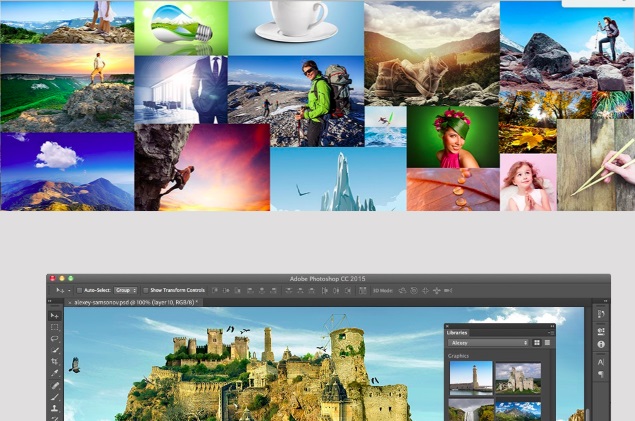
Task: Click the green-jacket hiker photo in collage
Action: coord(317,100)
